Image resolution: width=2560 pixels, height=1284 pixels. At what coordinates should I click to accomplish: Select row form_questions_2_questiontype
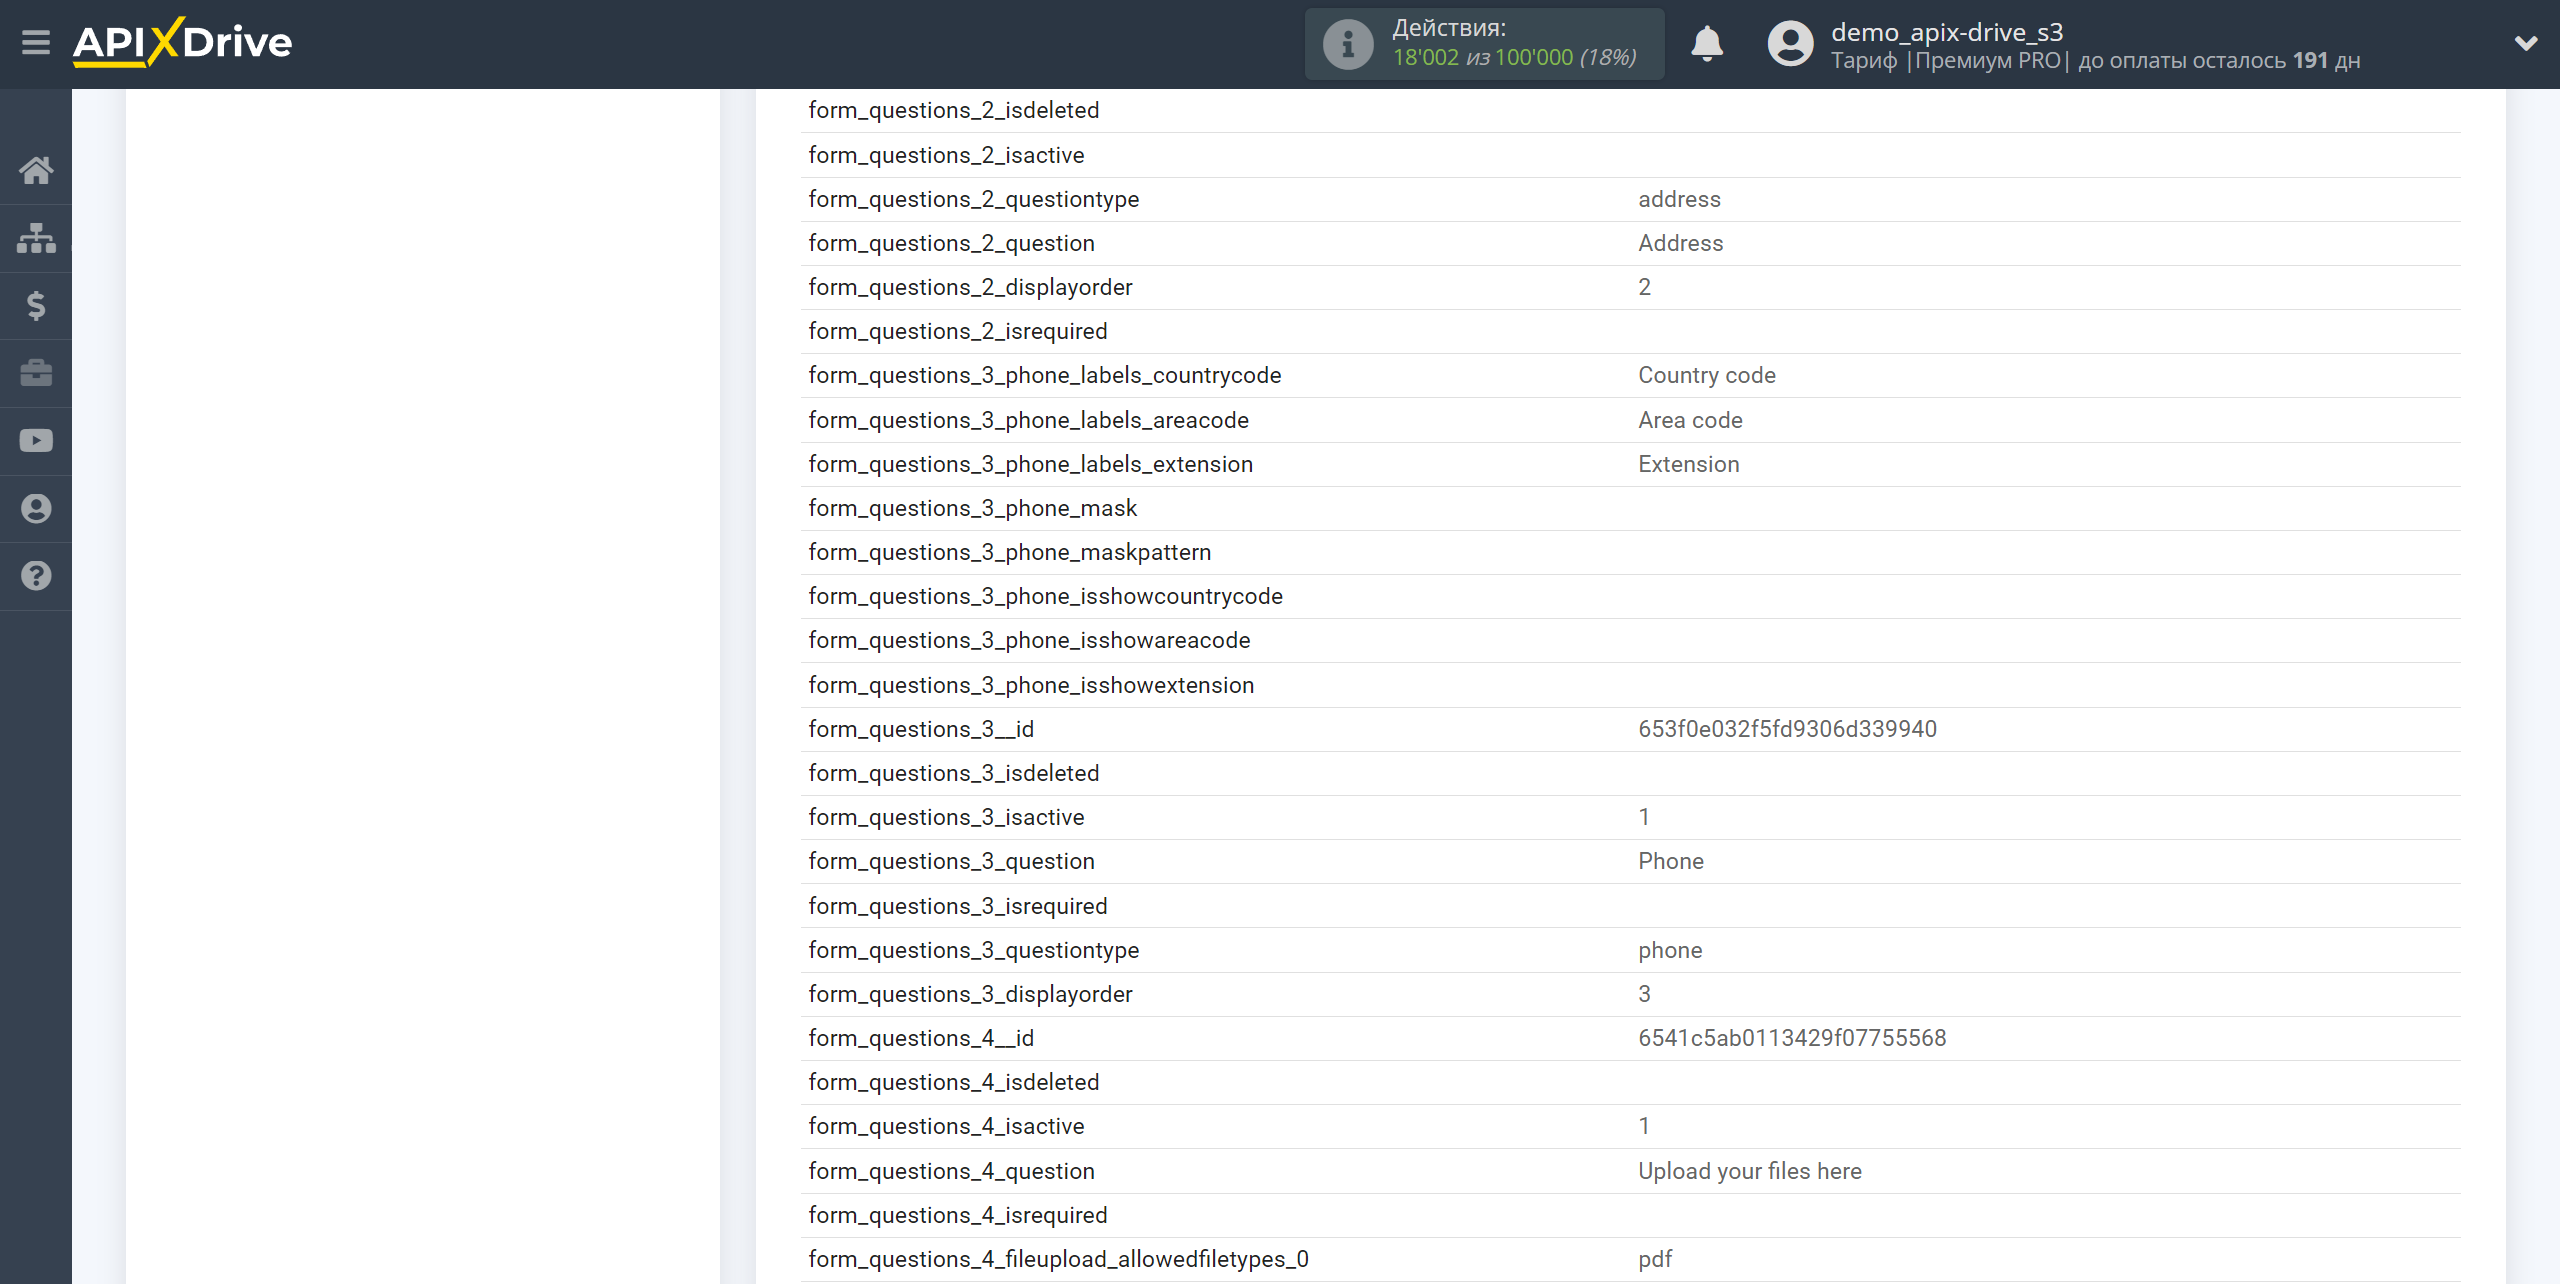(x=1630, y=199)
